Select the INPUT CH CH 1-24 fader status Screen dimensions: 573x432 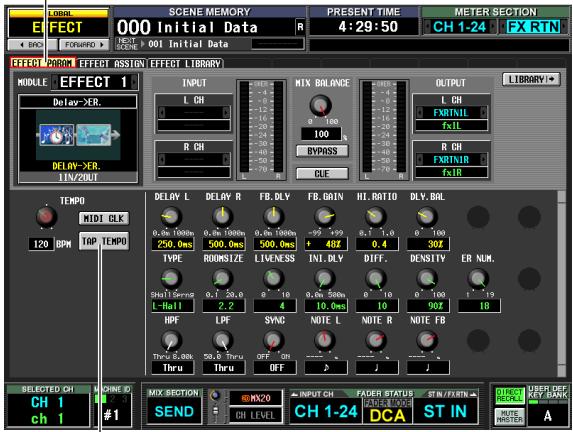[326, 412]
